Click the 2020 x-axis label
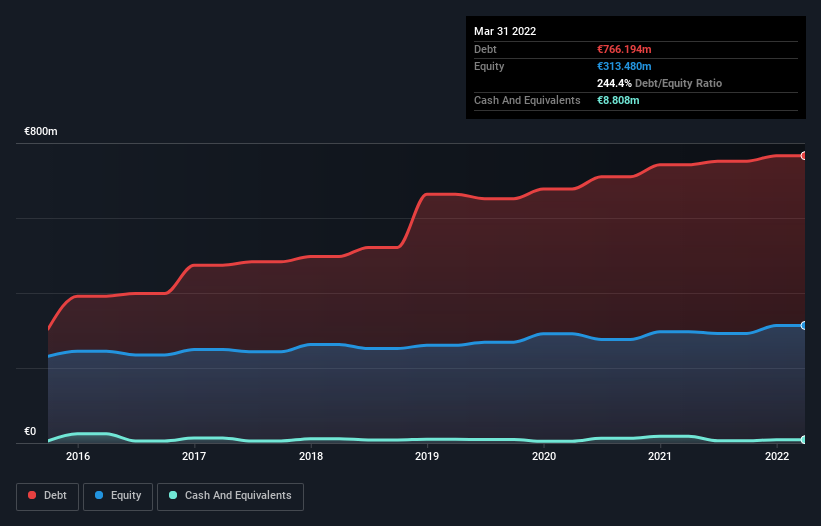This screenshot has width=821, height=526. click(544, 456)
